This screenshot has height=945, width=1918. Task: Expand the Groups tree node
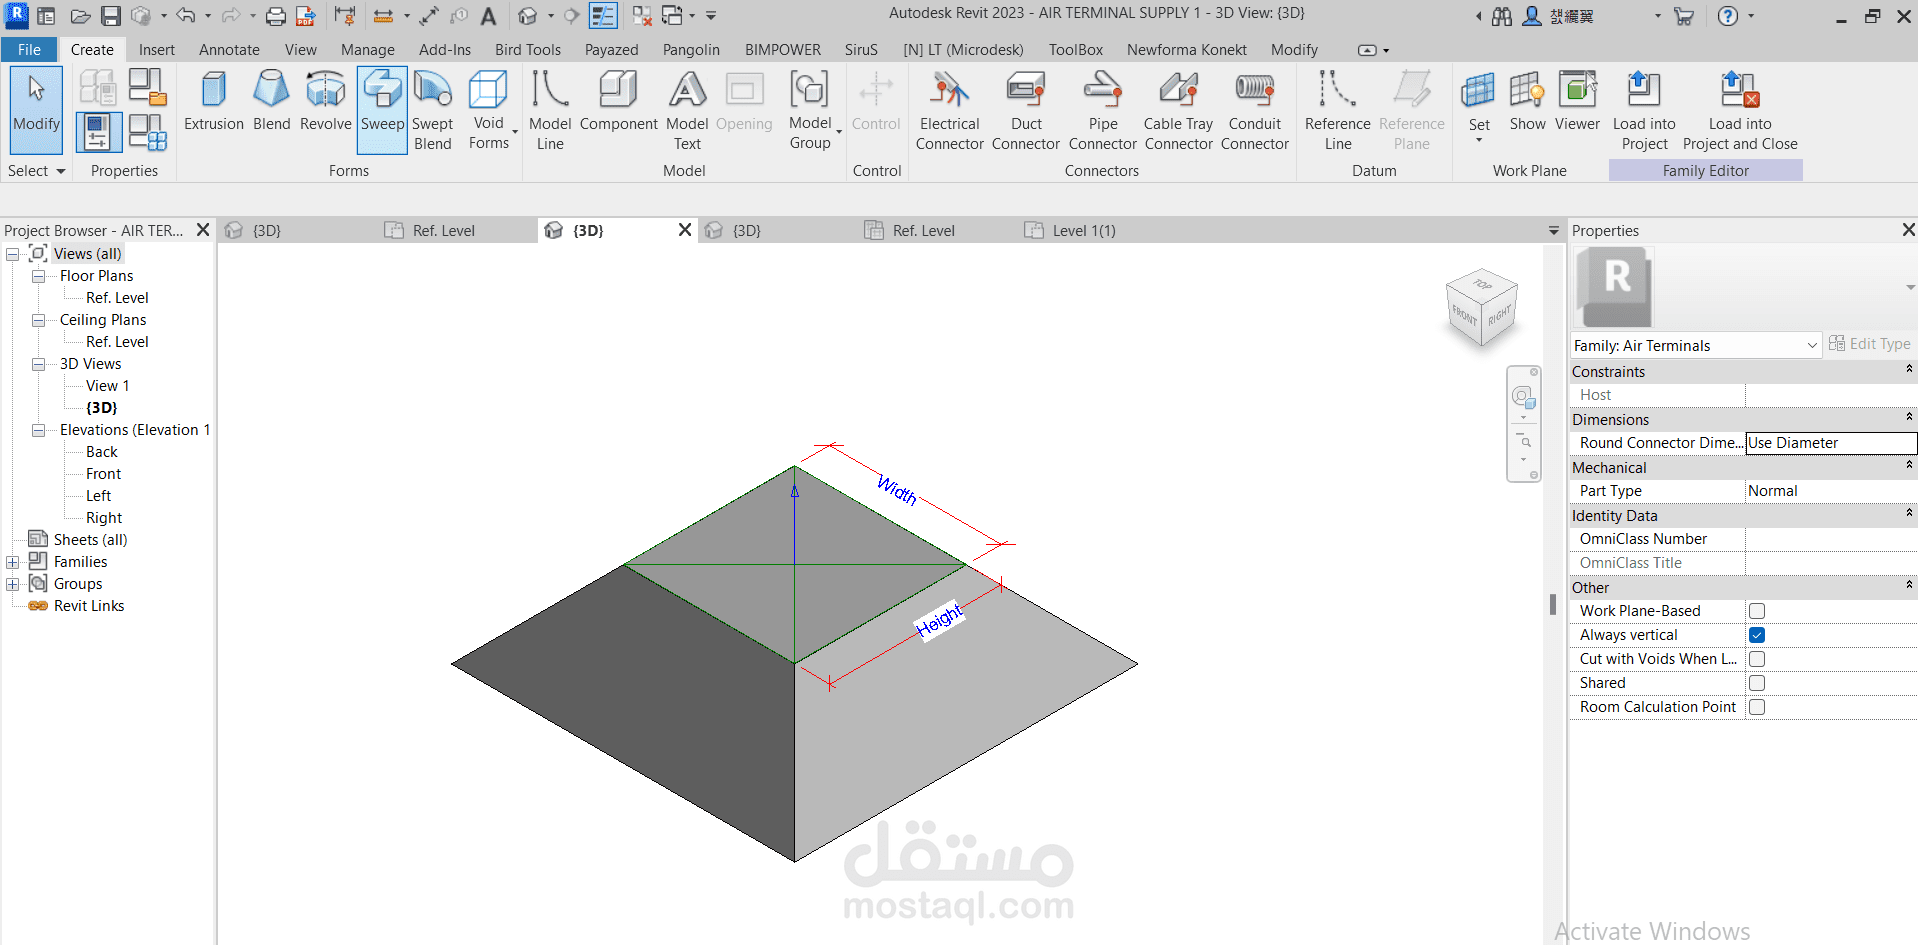coord(12,584)
